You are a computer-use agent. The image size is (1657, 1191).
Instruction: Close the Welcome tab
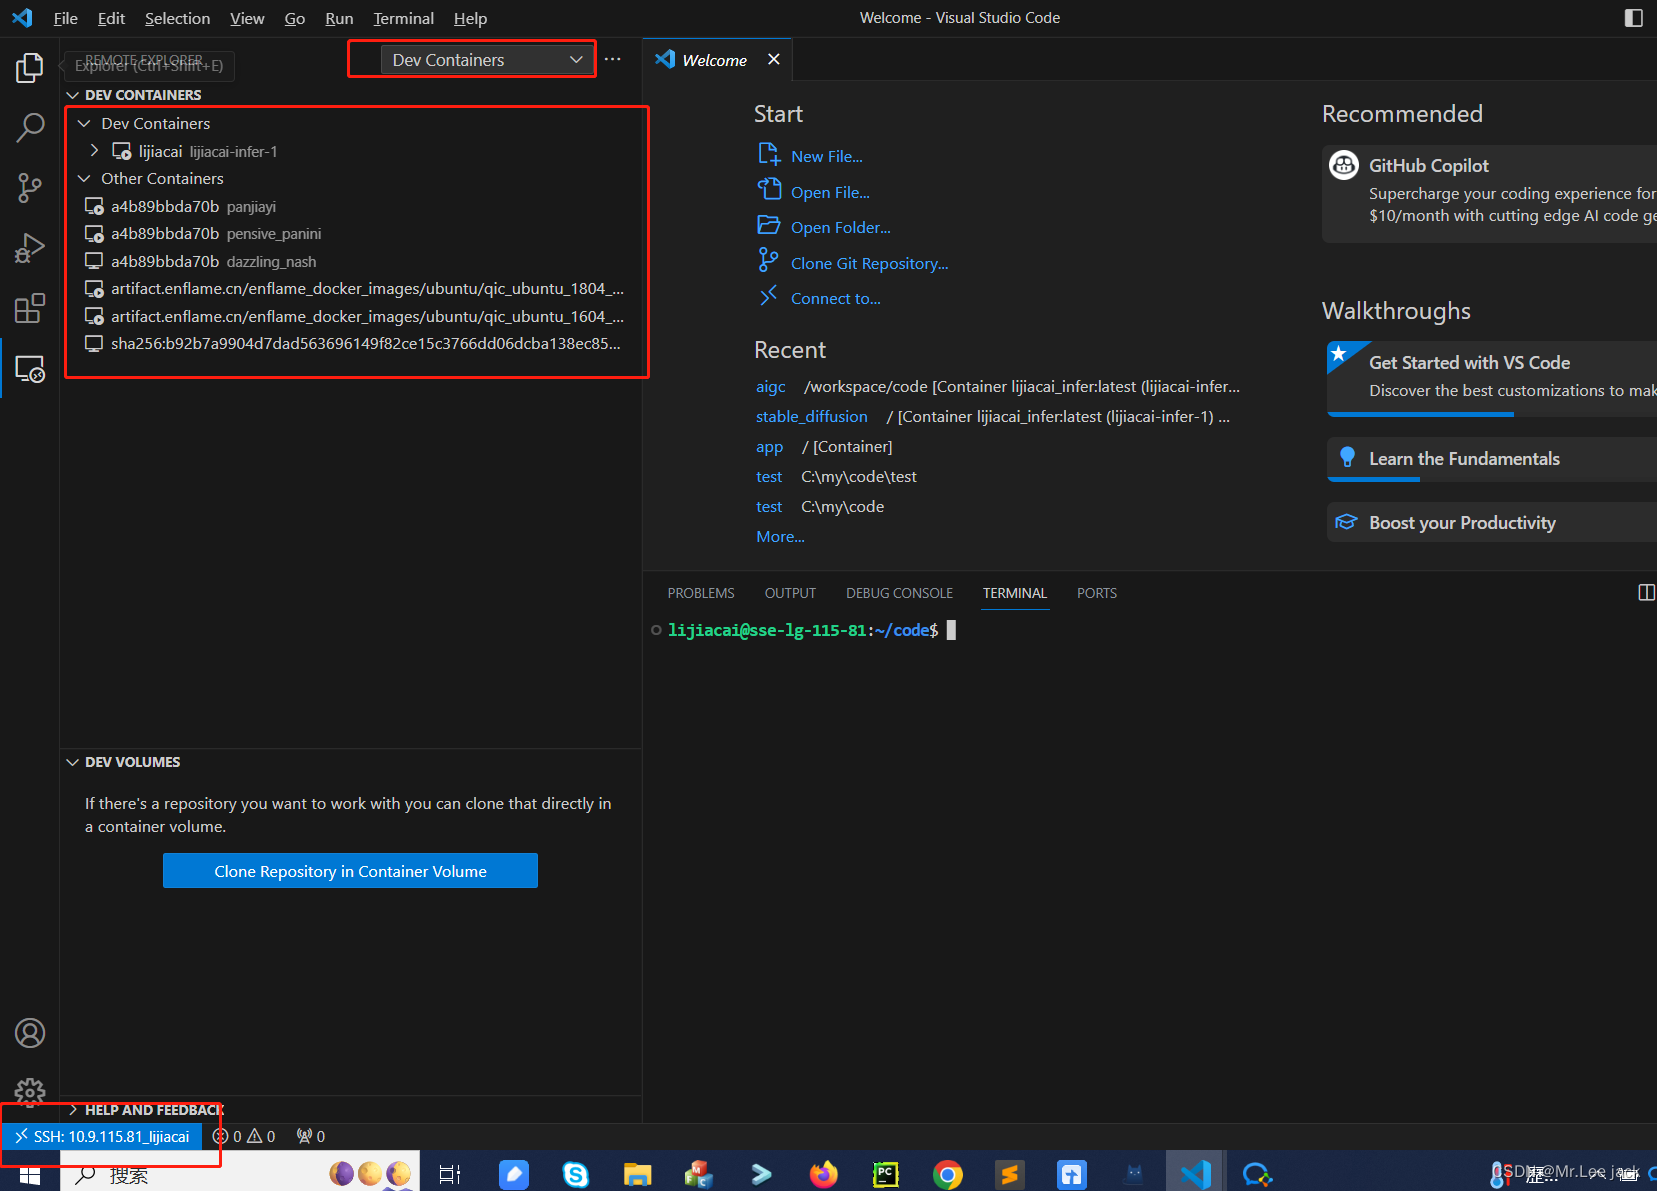coord(773,60)
